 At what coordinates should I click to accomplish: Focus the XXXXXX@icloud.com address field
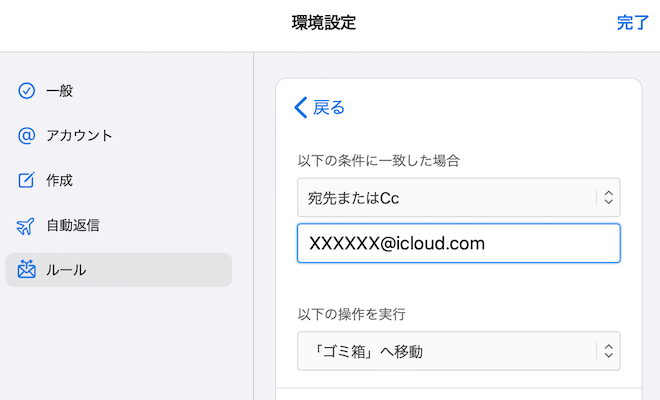[459, 243]
